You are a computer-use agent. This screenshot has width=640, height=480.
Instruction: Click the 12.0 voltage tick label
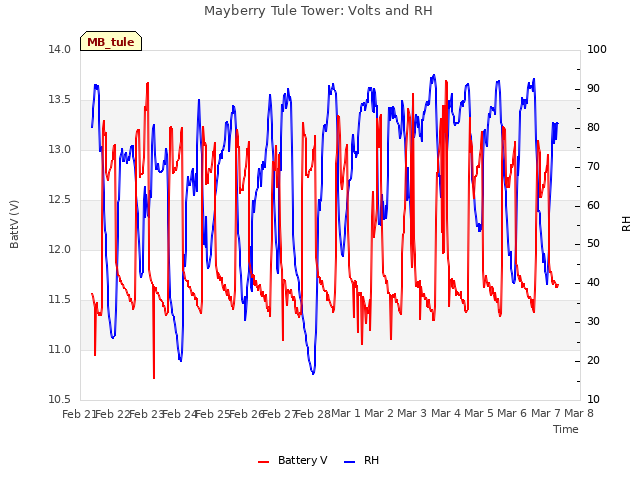coord(60,249)
